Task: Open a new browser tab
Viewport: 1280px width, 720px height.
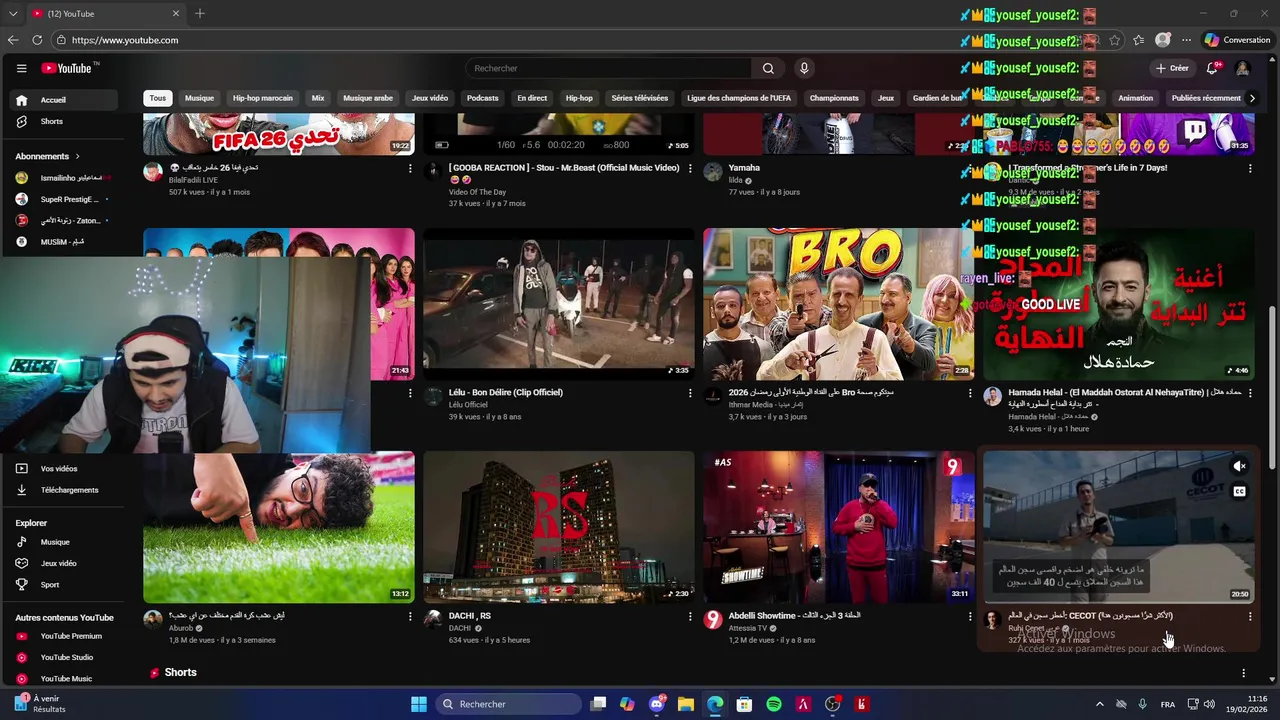Action: pos(200,13)
